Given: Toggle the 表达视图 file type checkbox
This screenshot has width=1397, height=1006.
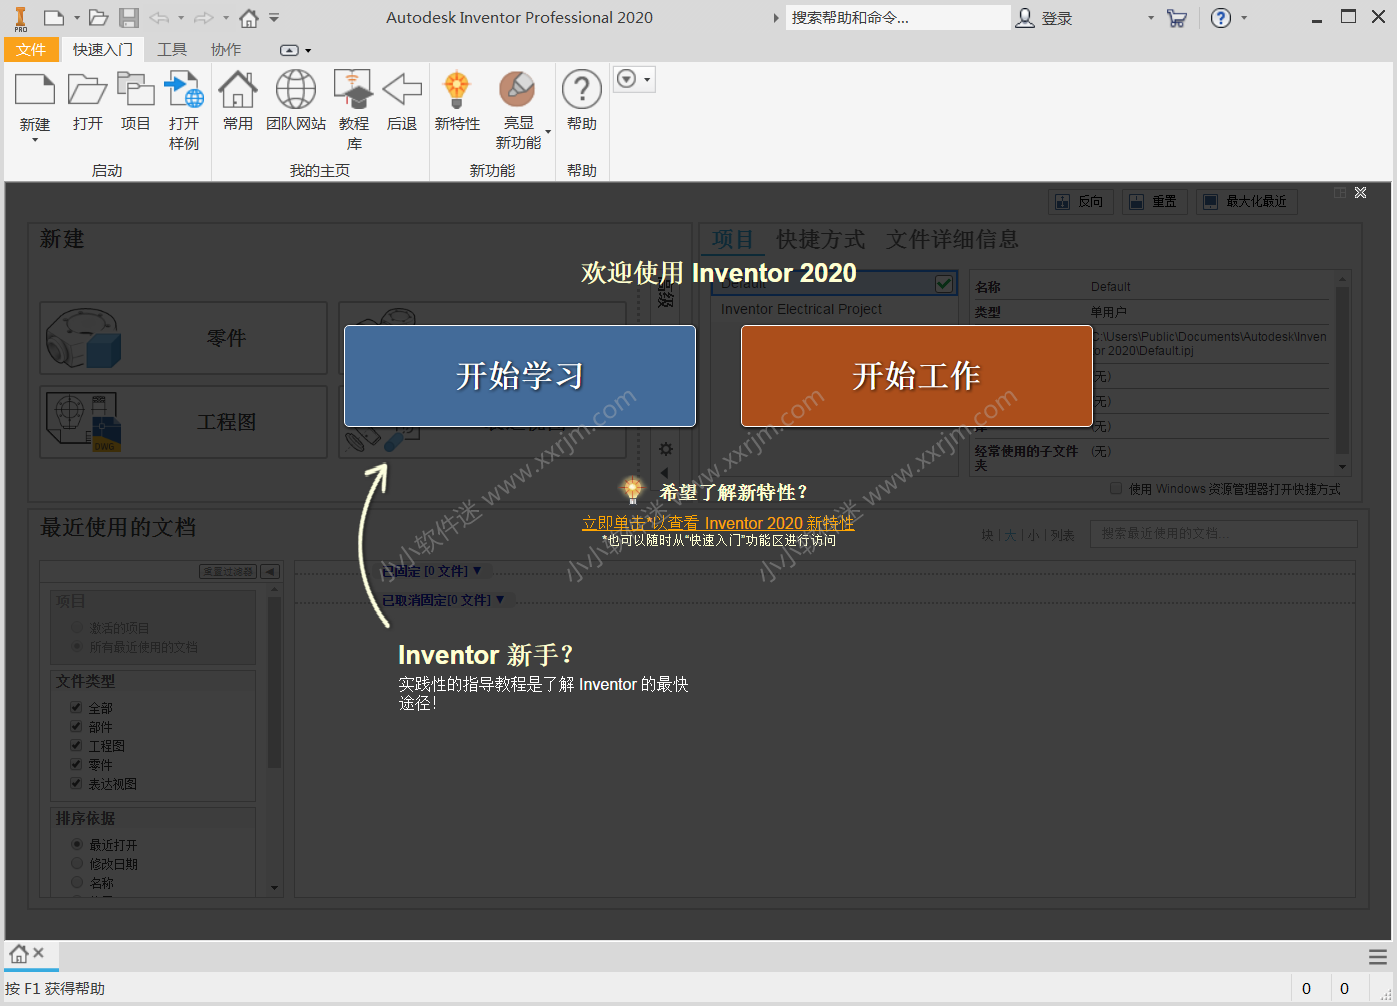Looking at the screenshot, I should click(76, 783).
